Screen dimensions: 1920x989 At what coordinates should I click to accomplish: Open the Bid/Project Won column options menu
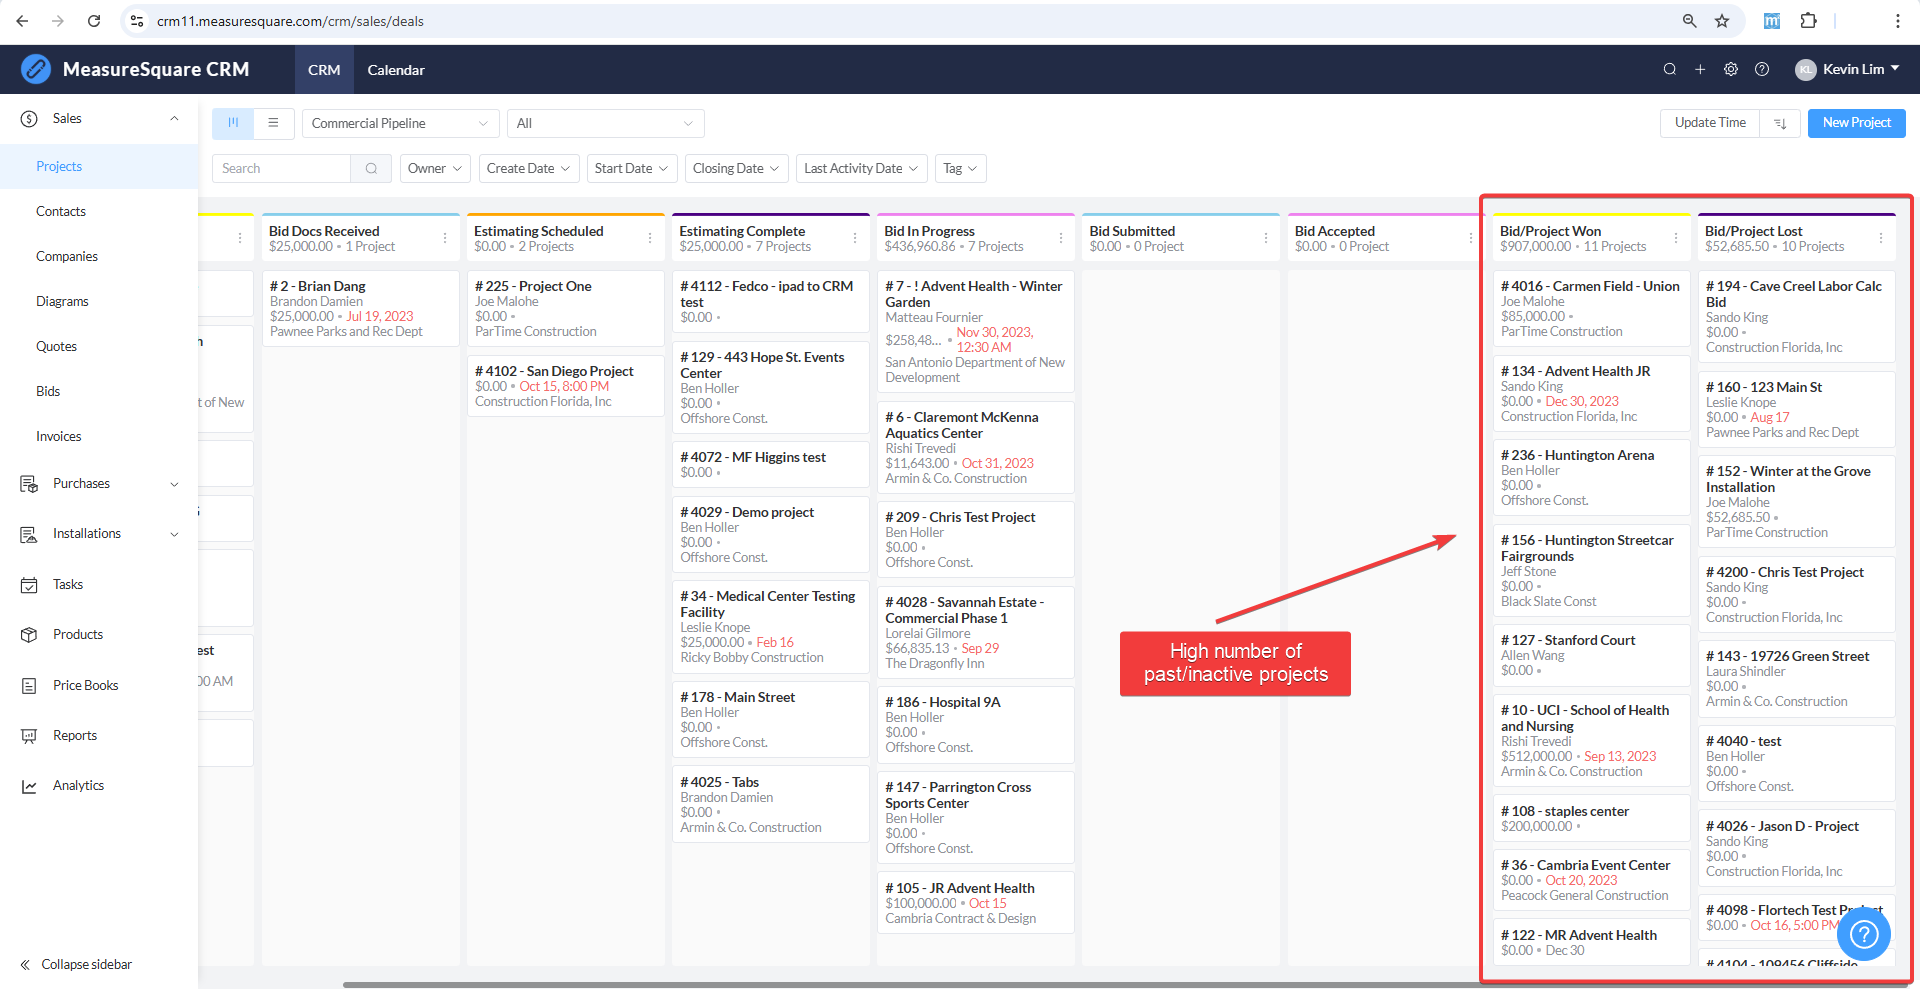(1676, 238)
